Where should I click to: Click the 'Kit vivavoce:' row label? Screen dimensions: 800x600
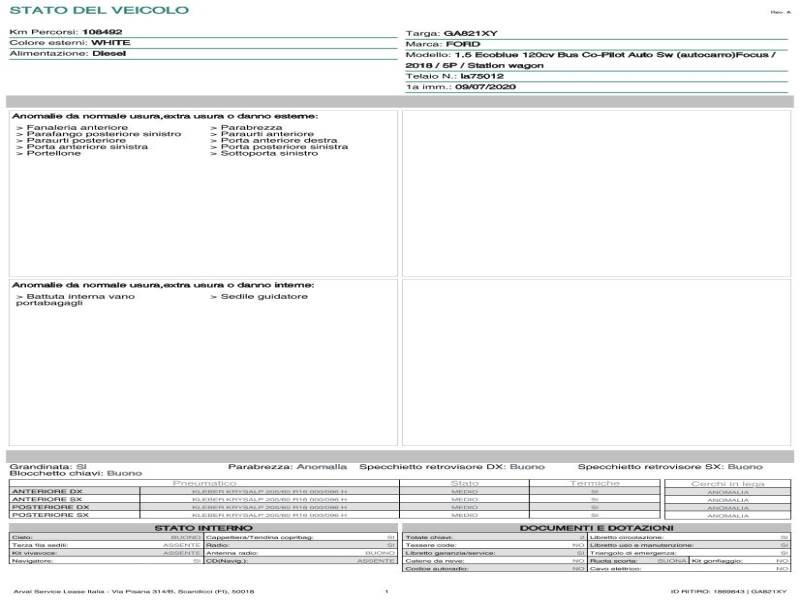coord(34,553)
